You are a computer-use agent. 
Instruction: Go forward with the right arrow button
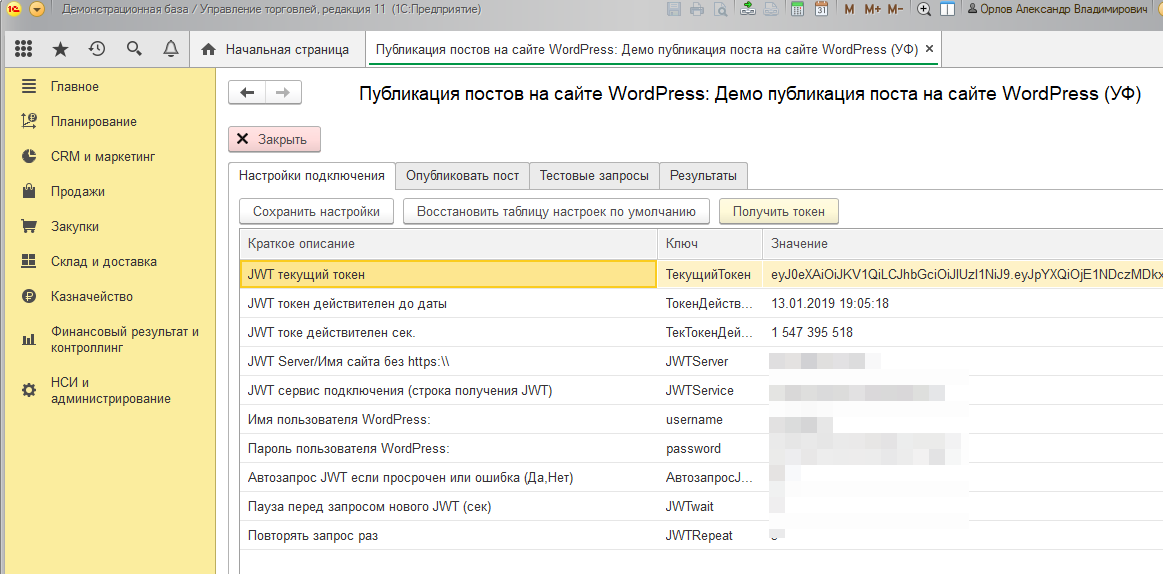pos(283,93)
